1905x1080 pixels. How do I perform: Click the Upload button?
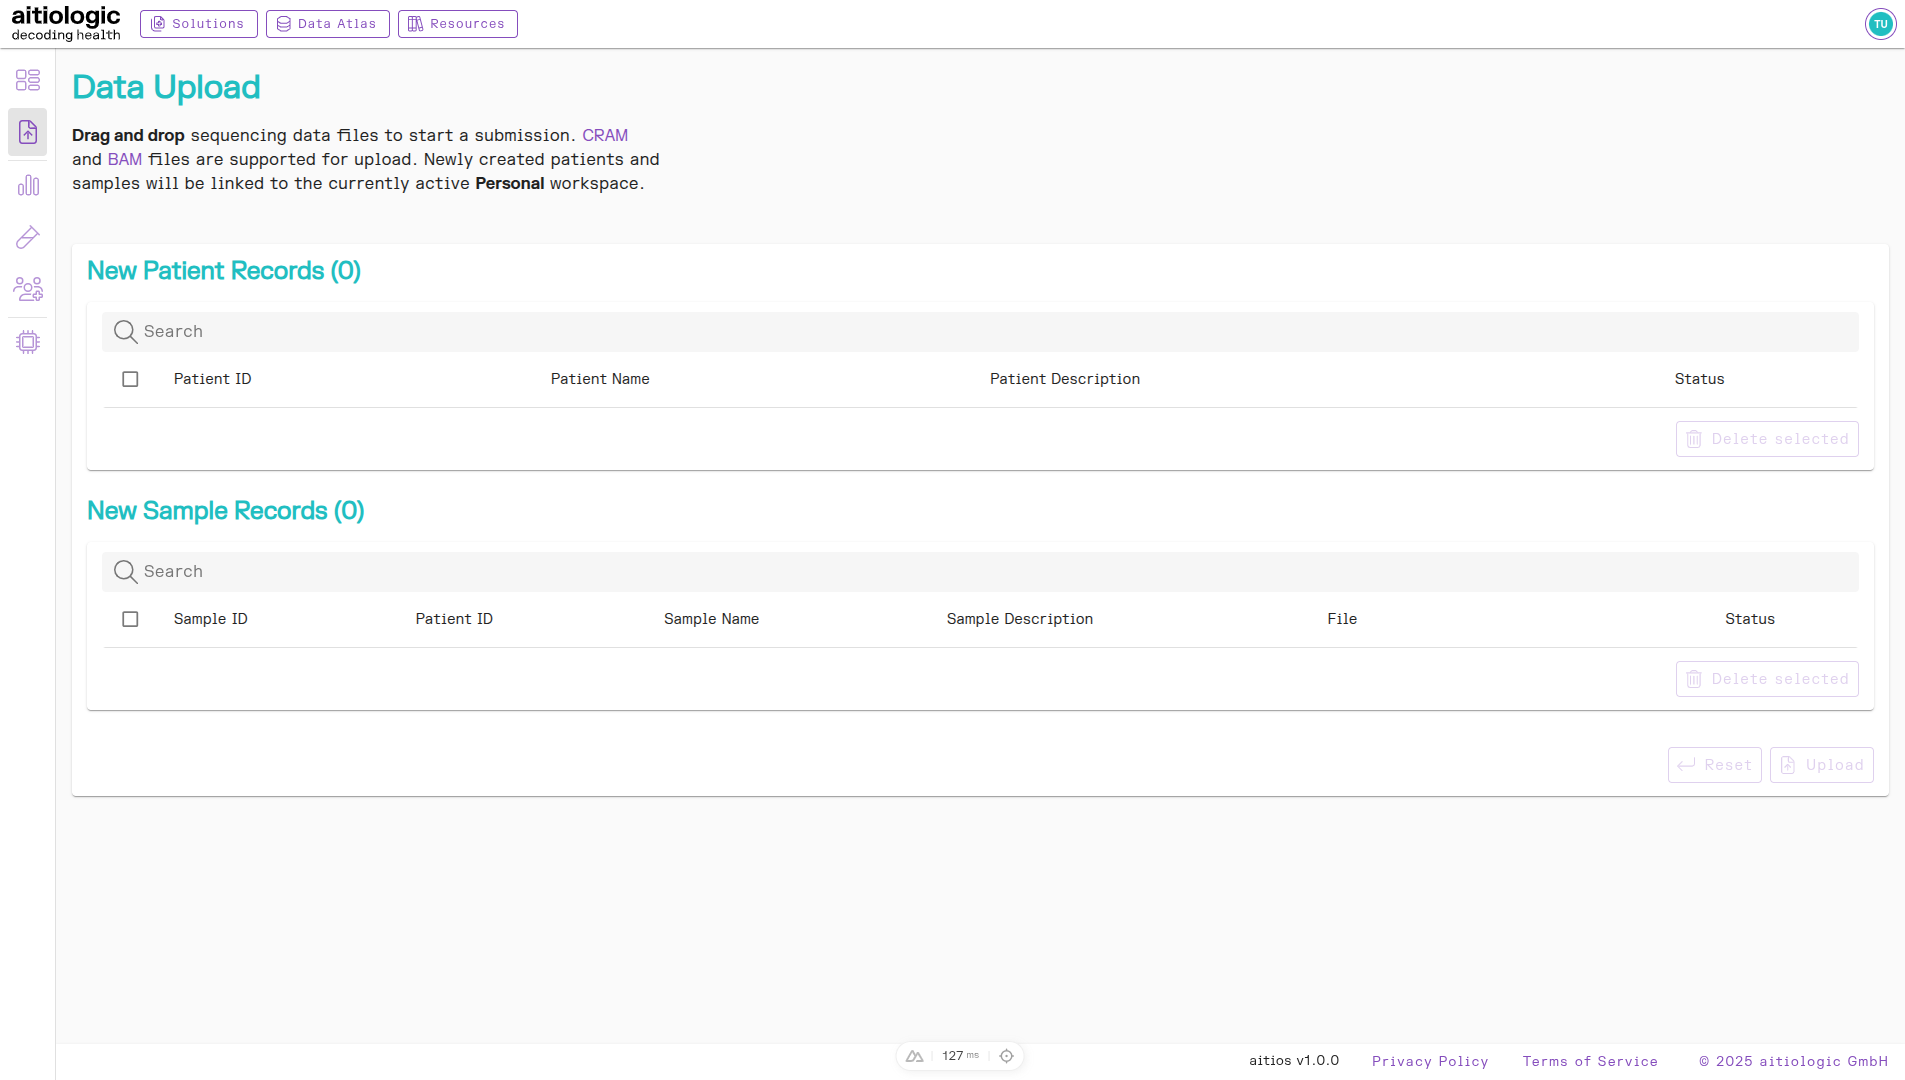pos(1821,764)
